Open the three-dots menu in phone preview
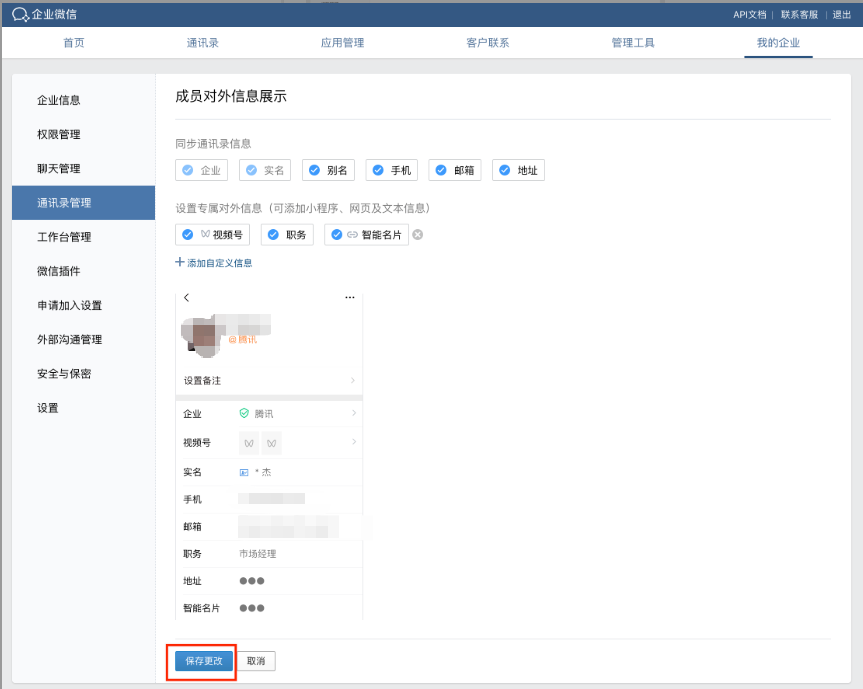 (349, 297)
